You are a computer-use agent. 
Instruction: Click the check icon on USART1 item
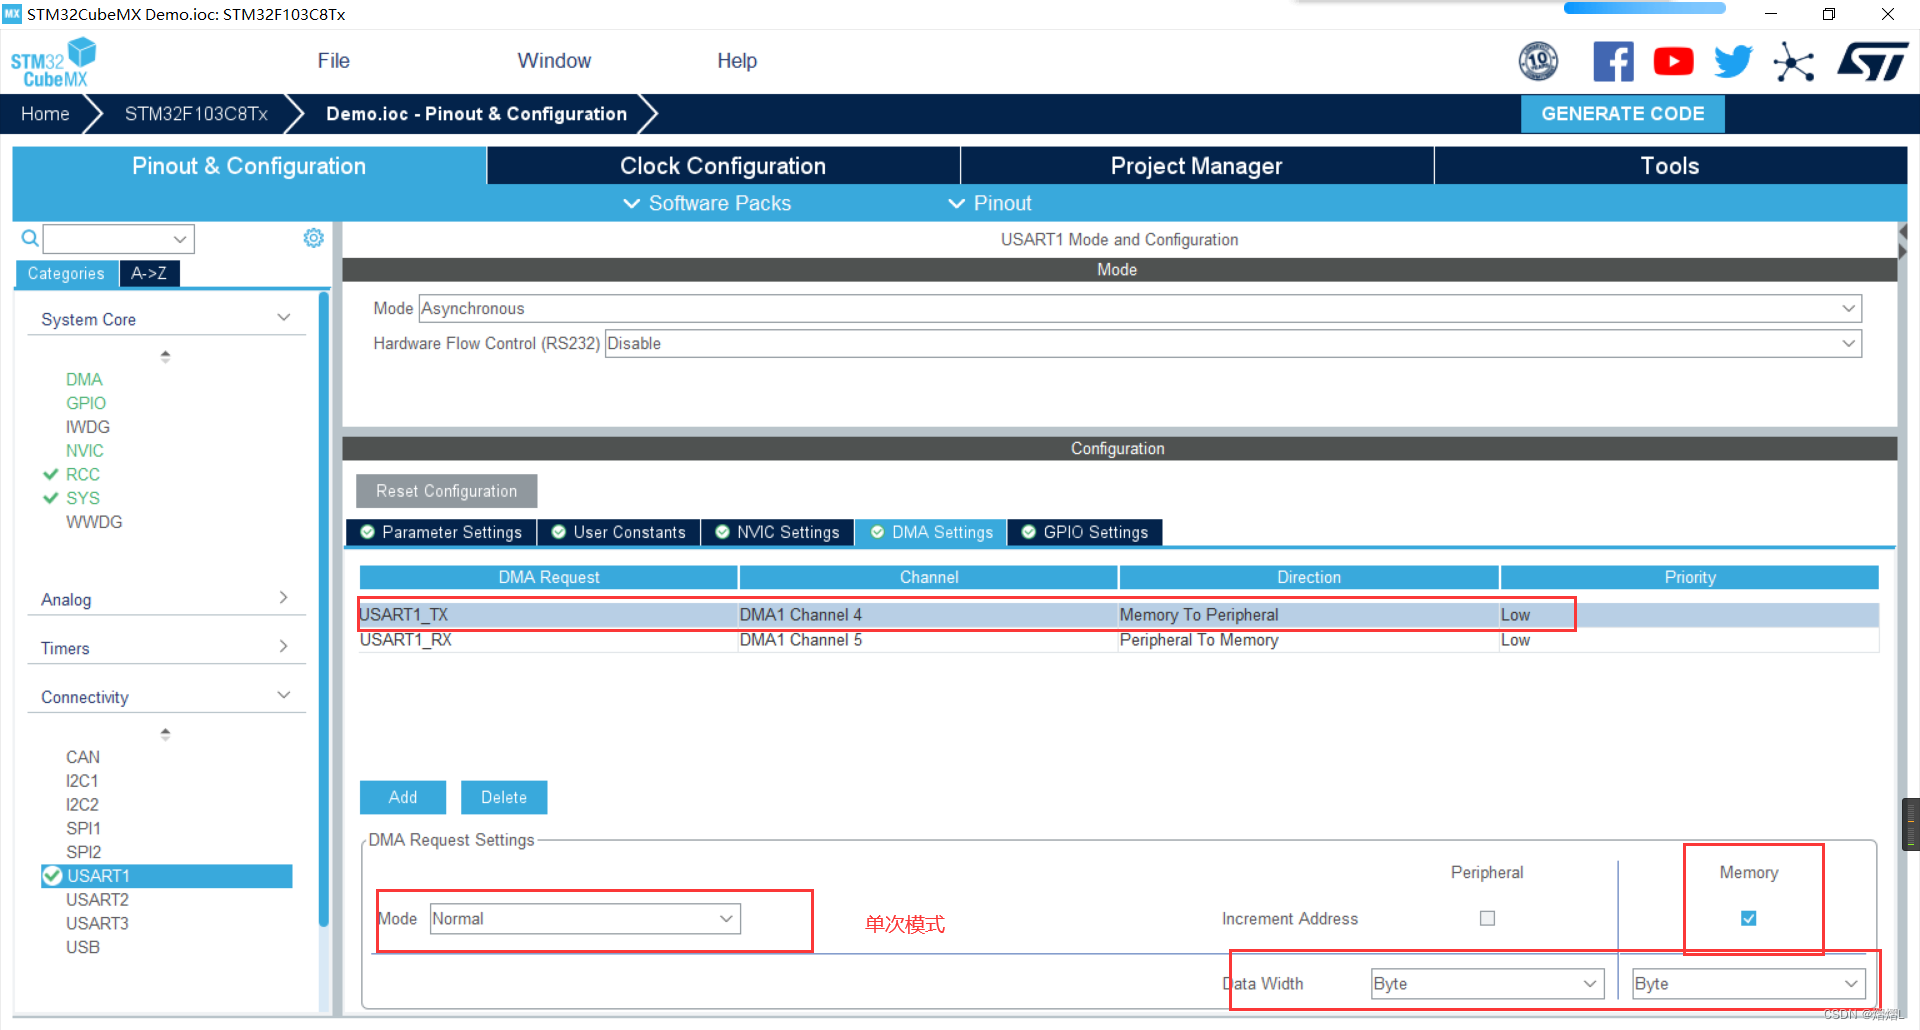click(53, 876)
